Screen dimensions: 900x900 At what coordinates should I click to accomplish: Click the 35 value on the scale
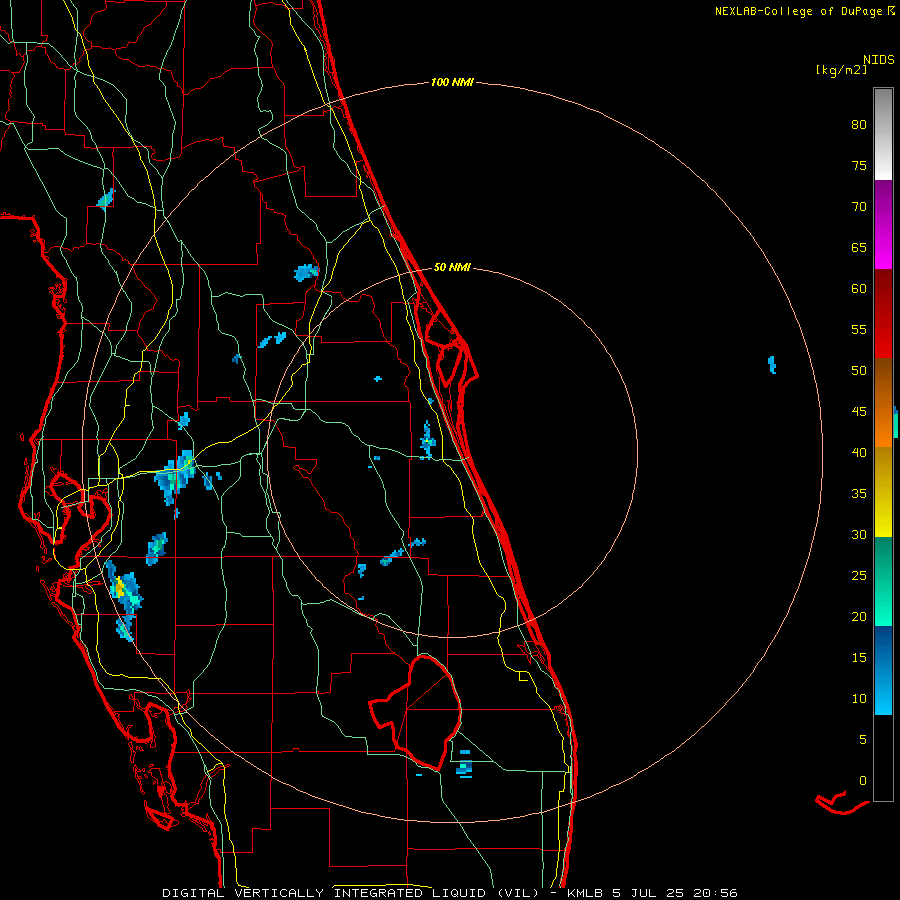click(x=859, y=494)
